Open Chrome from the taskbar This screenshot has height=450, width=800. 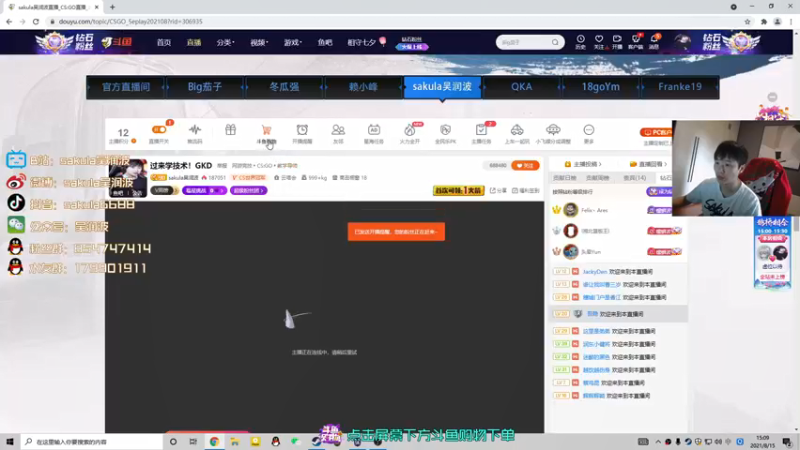tap(214, 441)
